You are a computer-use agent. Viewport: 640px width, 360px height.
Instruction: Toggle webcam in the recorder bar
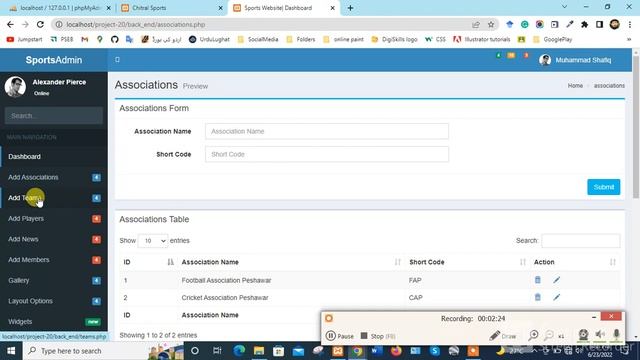[x=583, y=335]
